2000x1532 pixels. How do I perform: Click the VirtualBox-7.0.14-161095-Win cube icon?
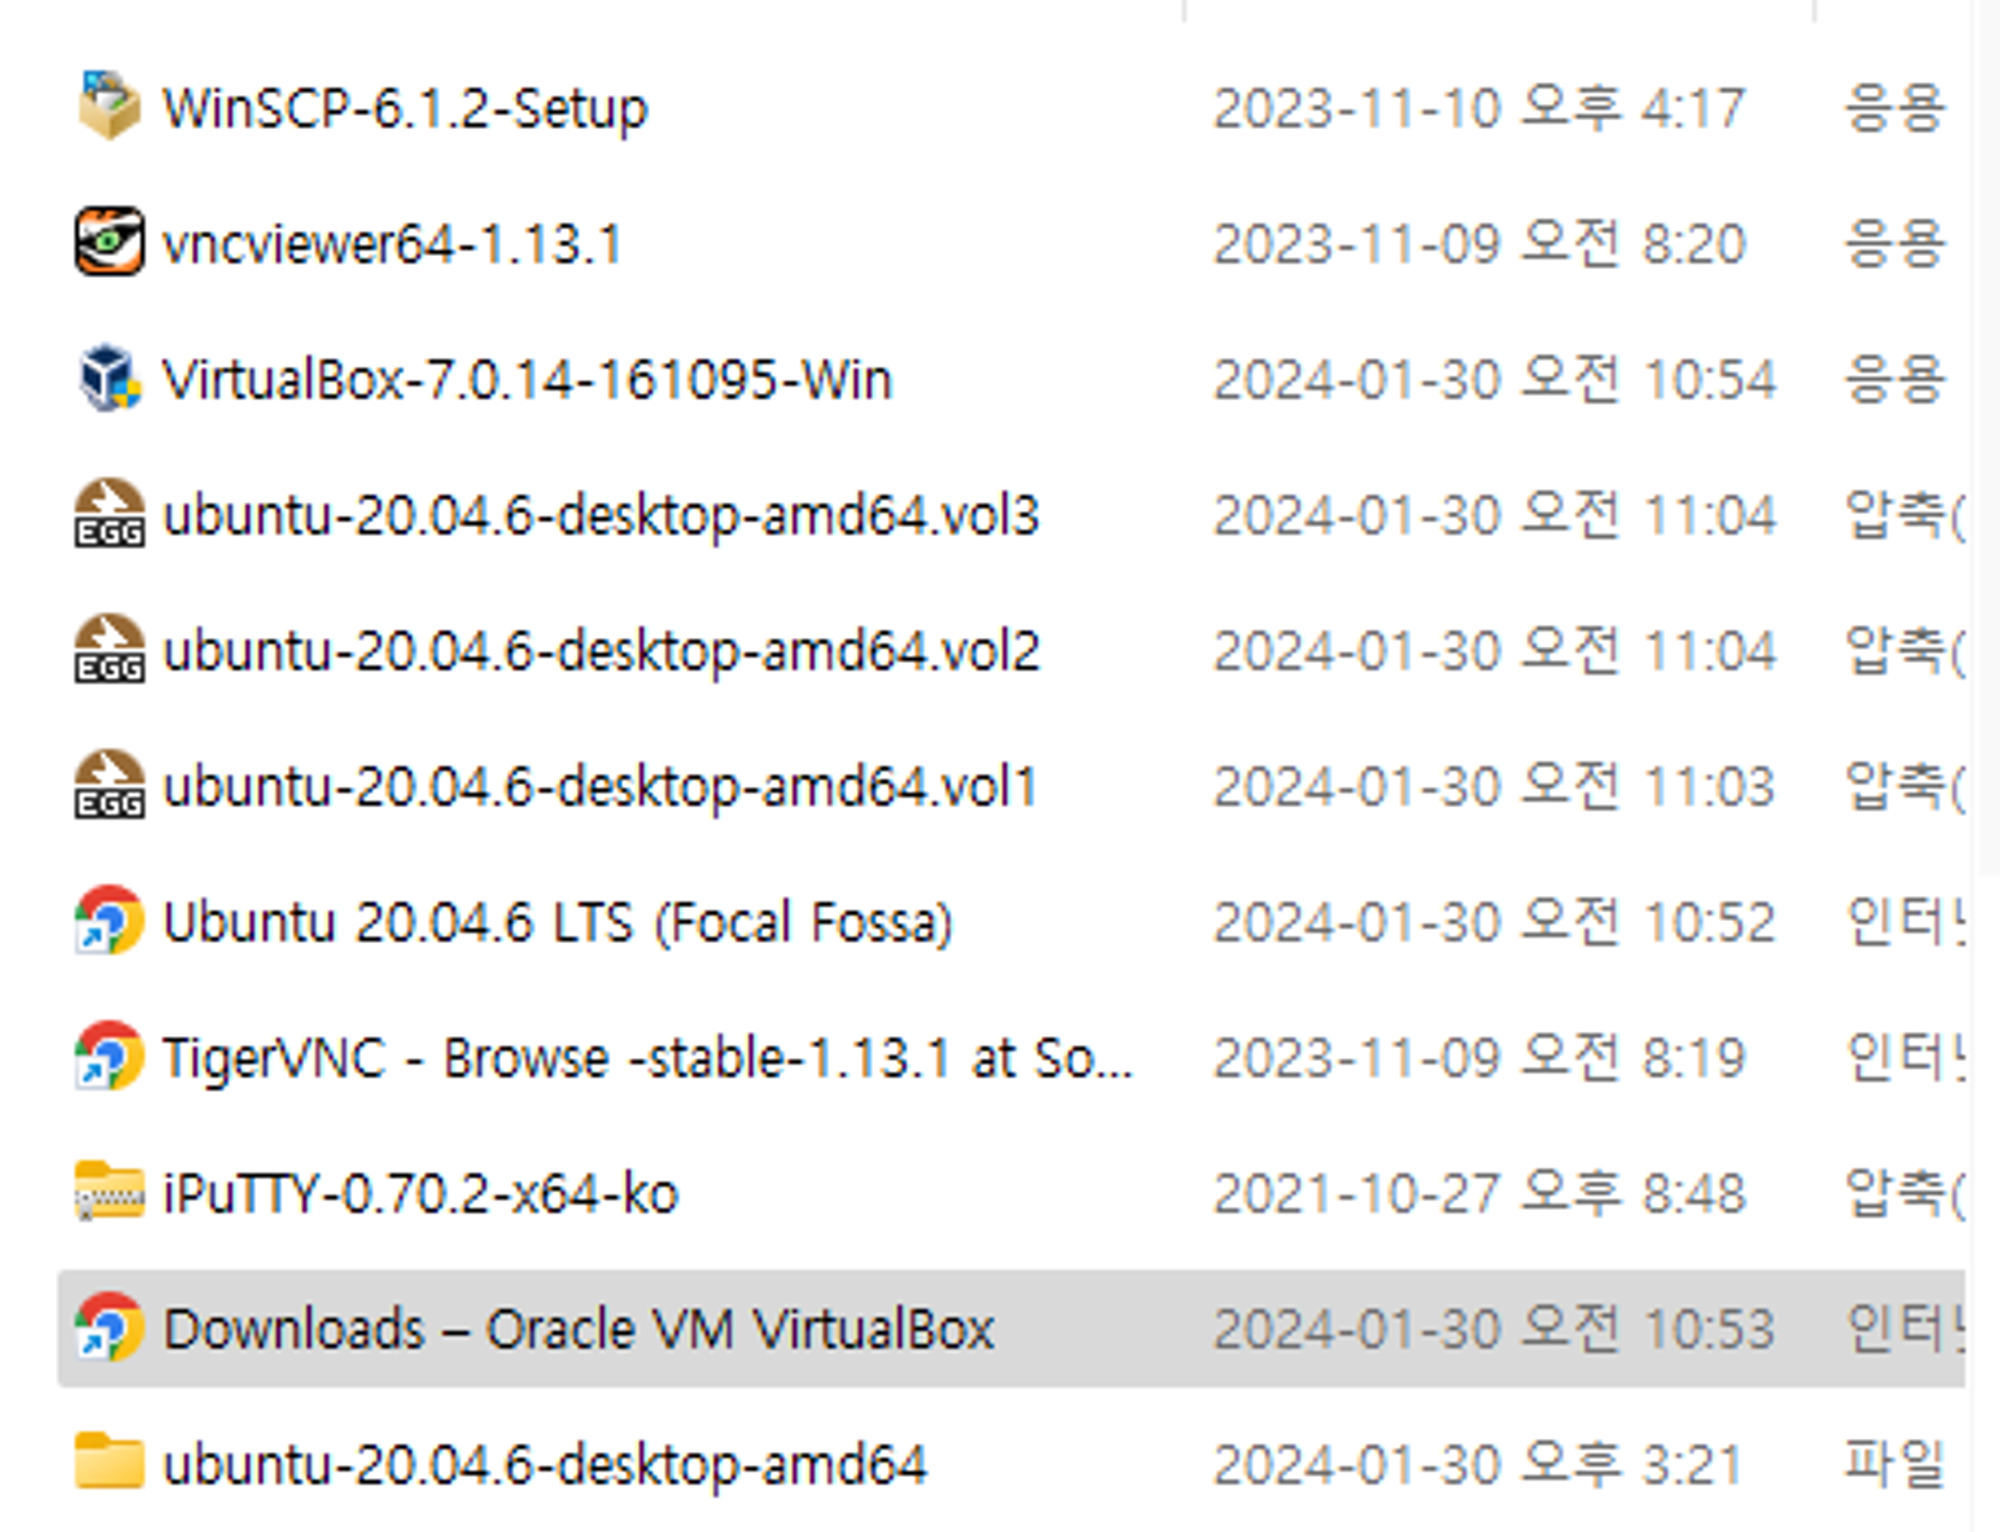109,378
